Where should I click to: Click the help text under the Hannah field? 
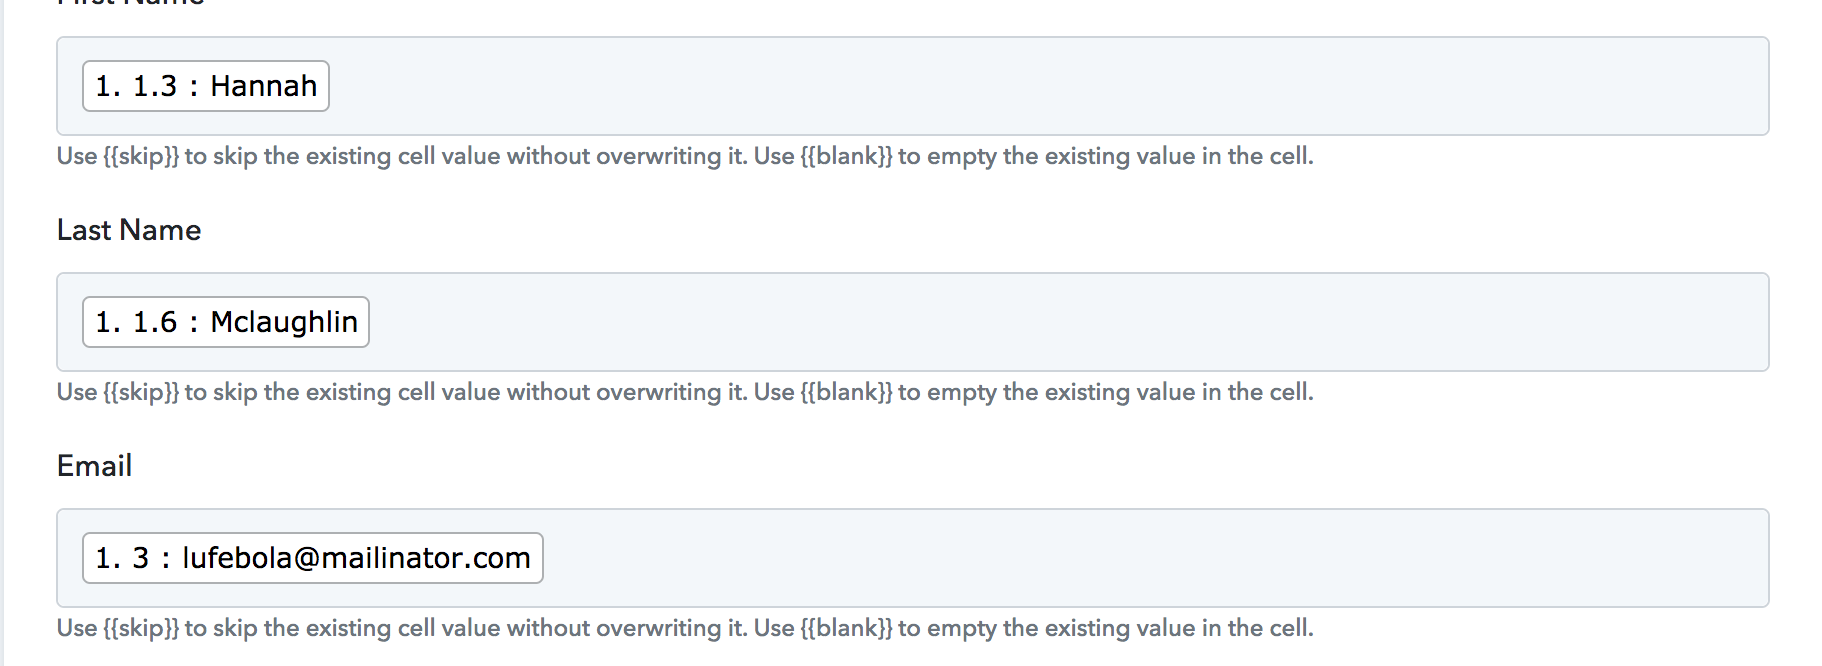pyautogui.click(x=685, y=157)
